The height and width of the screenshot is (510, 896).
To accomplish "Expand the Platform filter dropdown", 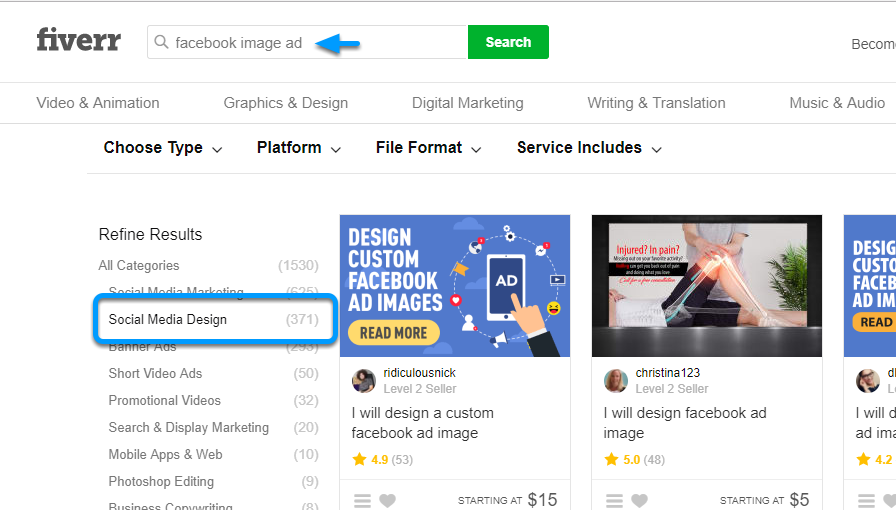I will [299, 148].
